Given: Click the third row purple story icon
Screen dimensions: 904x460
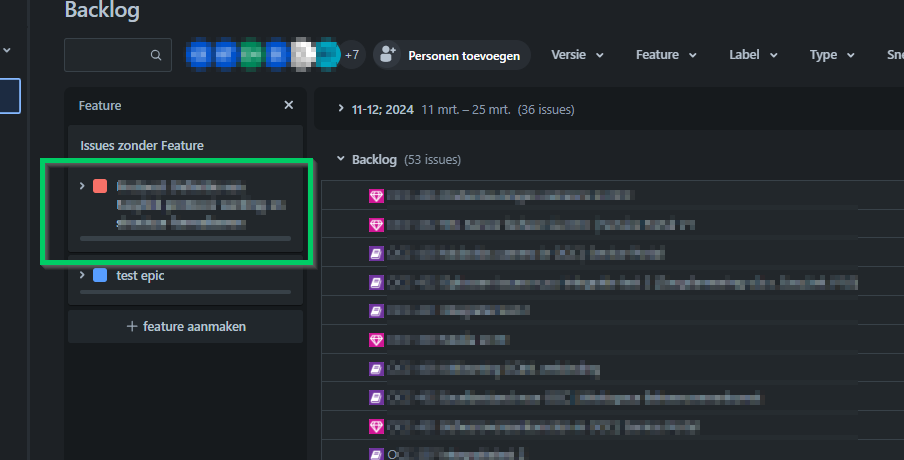Looking at the screenshot, I should (x=376, y=254).
